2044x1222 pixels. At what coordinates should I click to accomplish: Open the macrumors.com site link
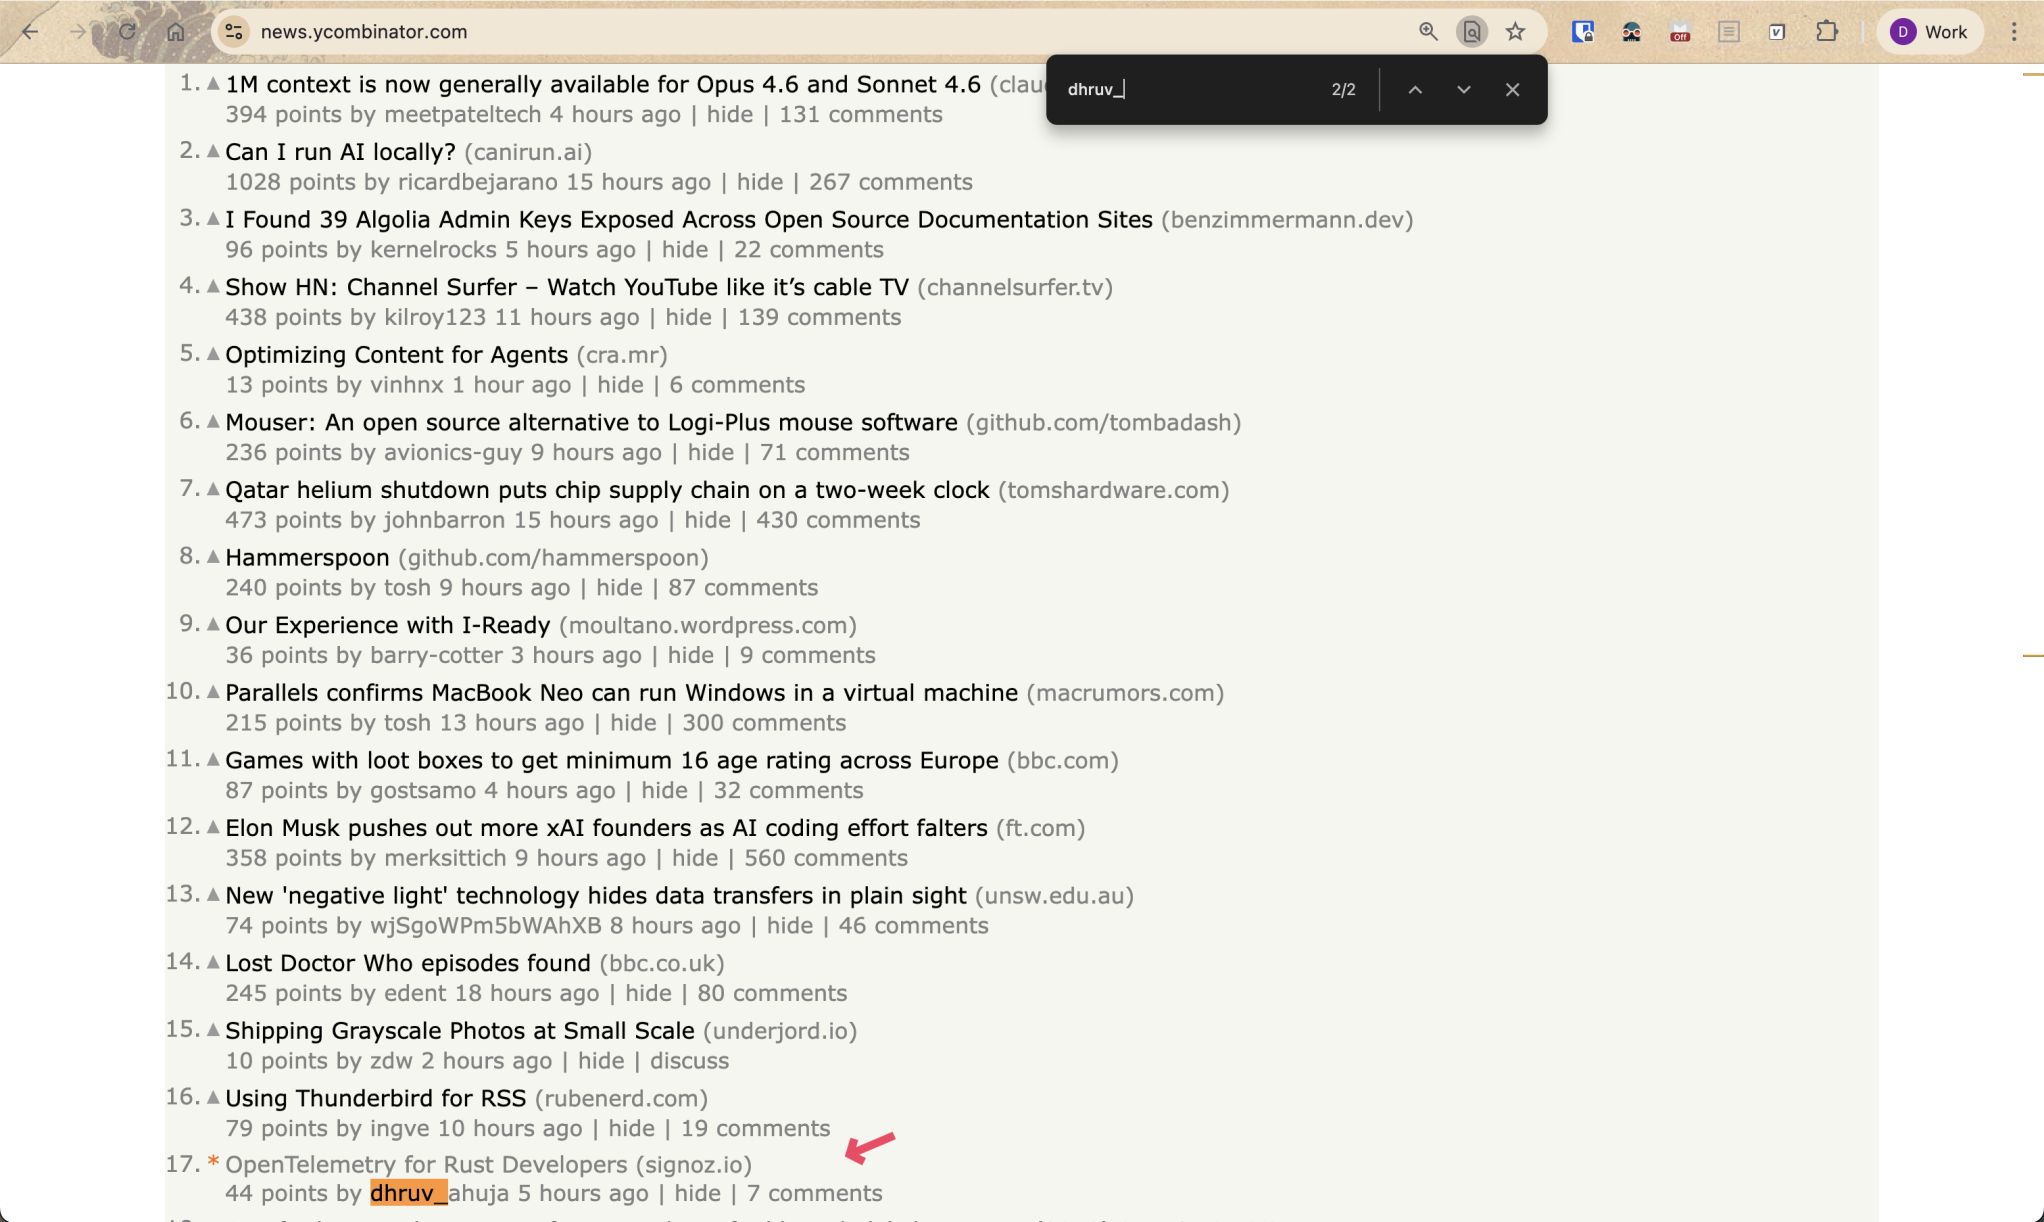(1125, 693)
